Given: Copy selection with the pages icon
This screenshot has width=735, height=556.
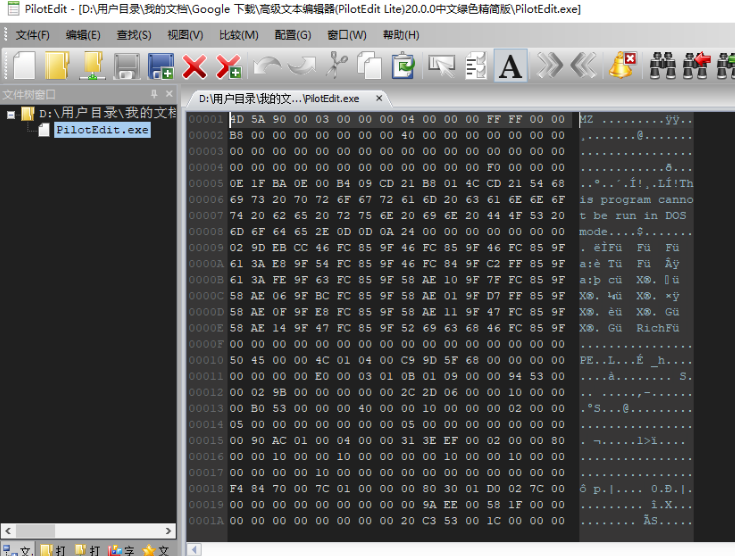Looking at the screenshot, I should coord(369,65).
